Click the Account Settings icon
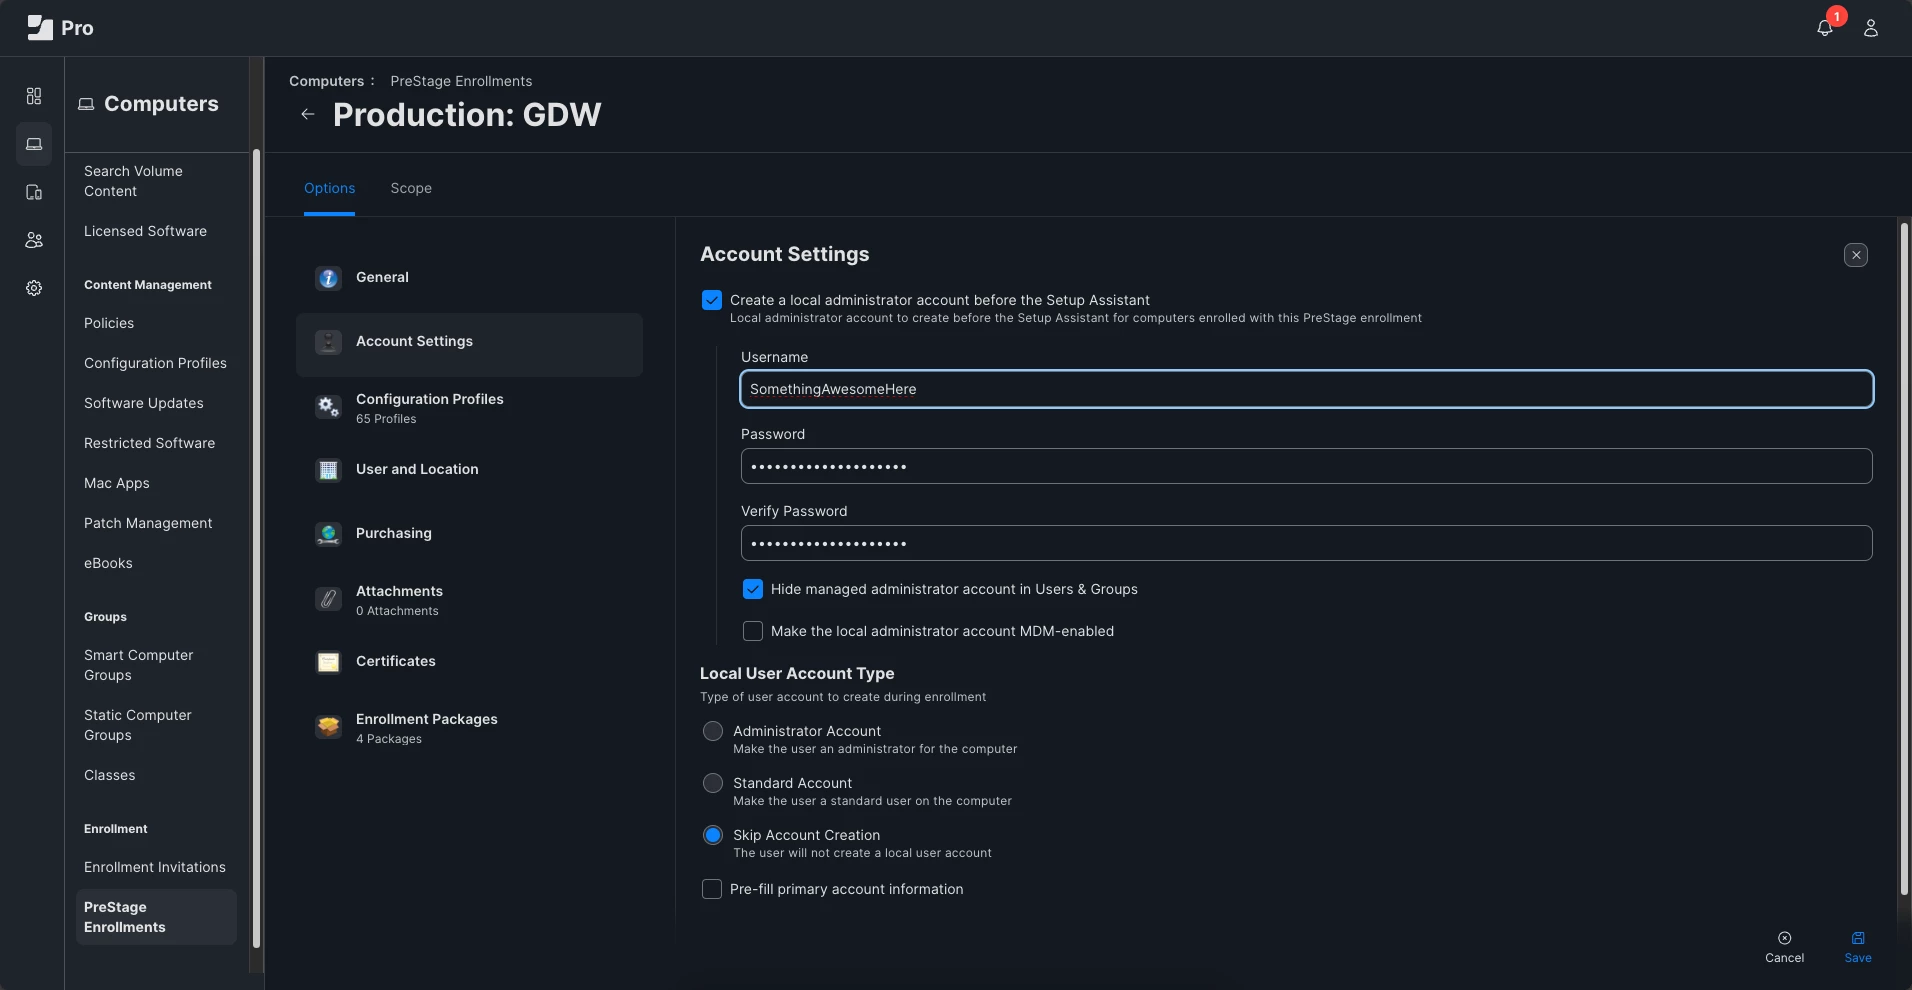This screenshot has width=1912, height=990. (x=328, y=342)
